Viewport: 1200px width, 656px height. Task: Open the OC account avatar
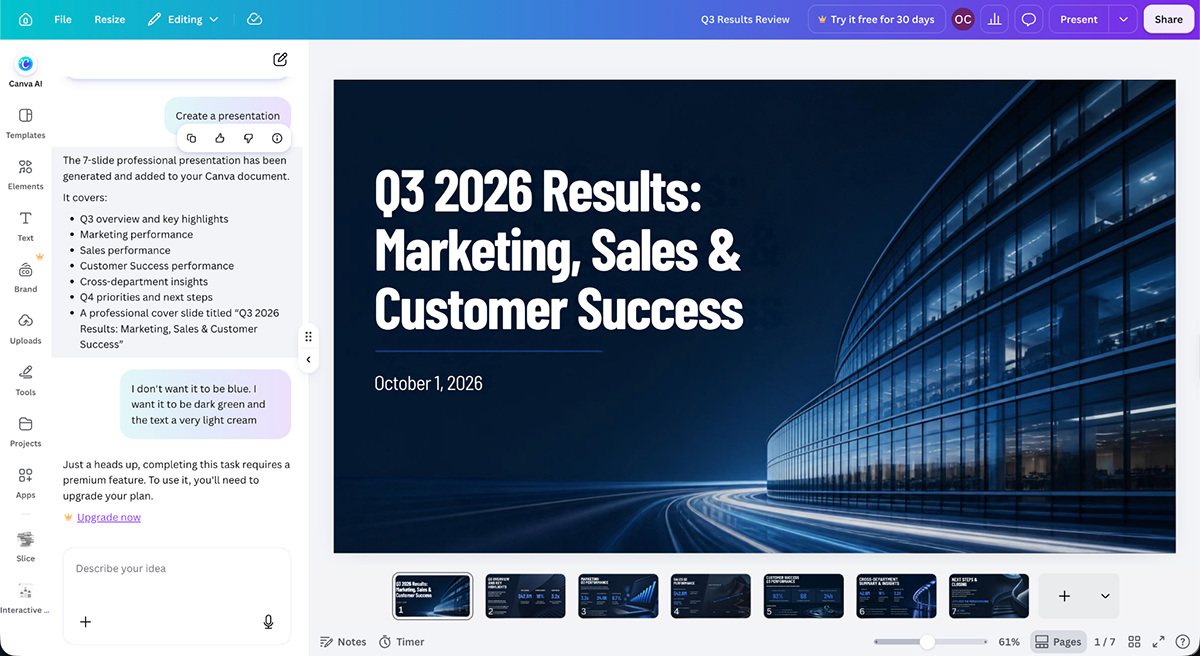coord(963,19)
